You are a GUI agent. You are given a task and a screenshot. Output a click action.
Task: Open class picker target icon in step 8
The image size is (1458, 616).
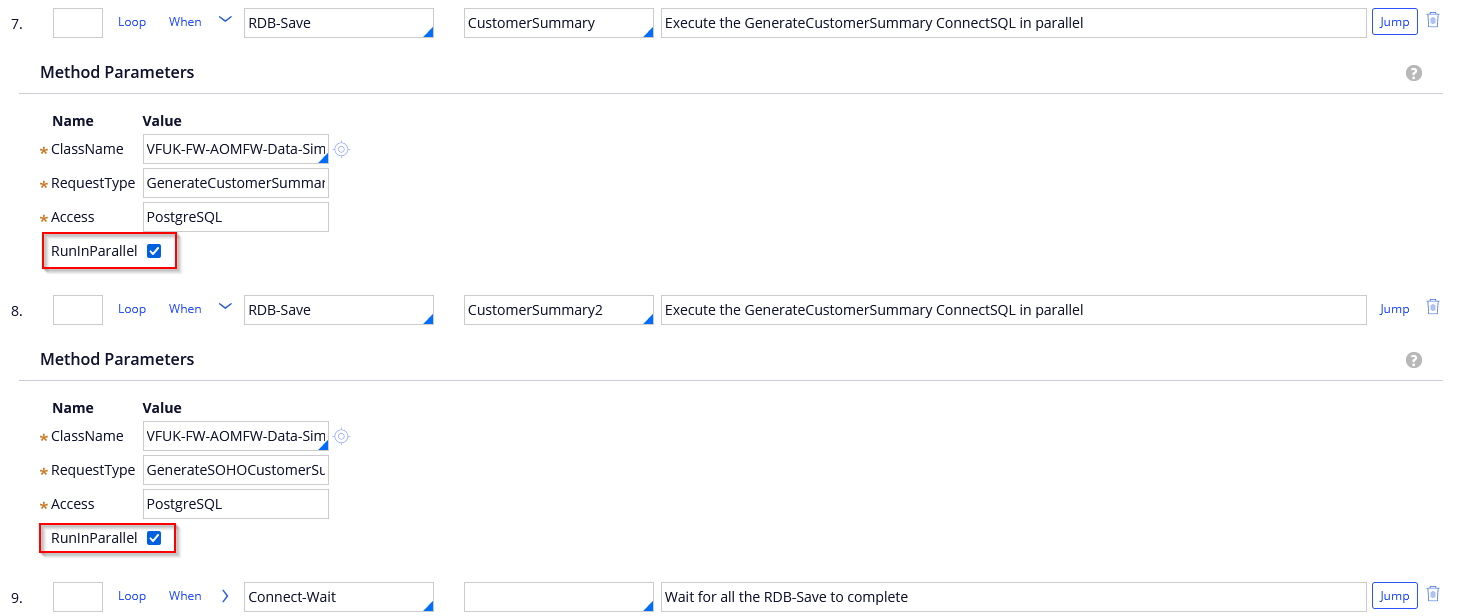click(341, 437)
